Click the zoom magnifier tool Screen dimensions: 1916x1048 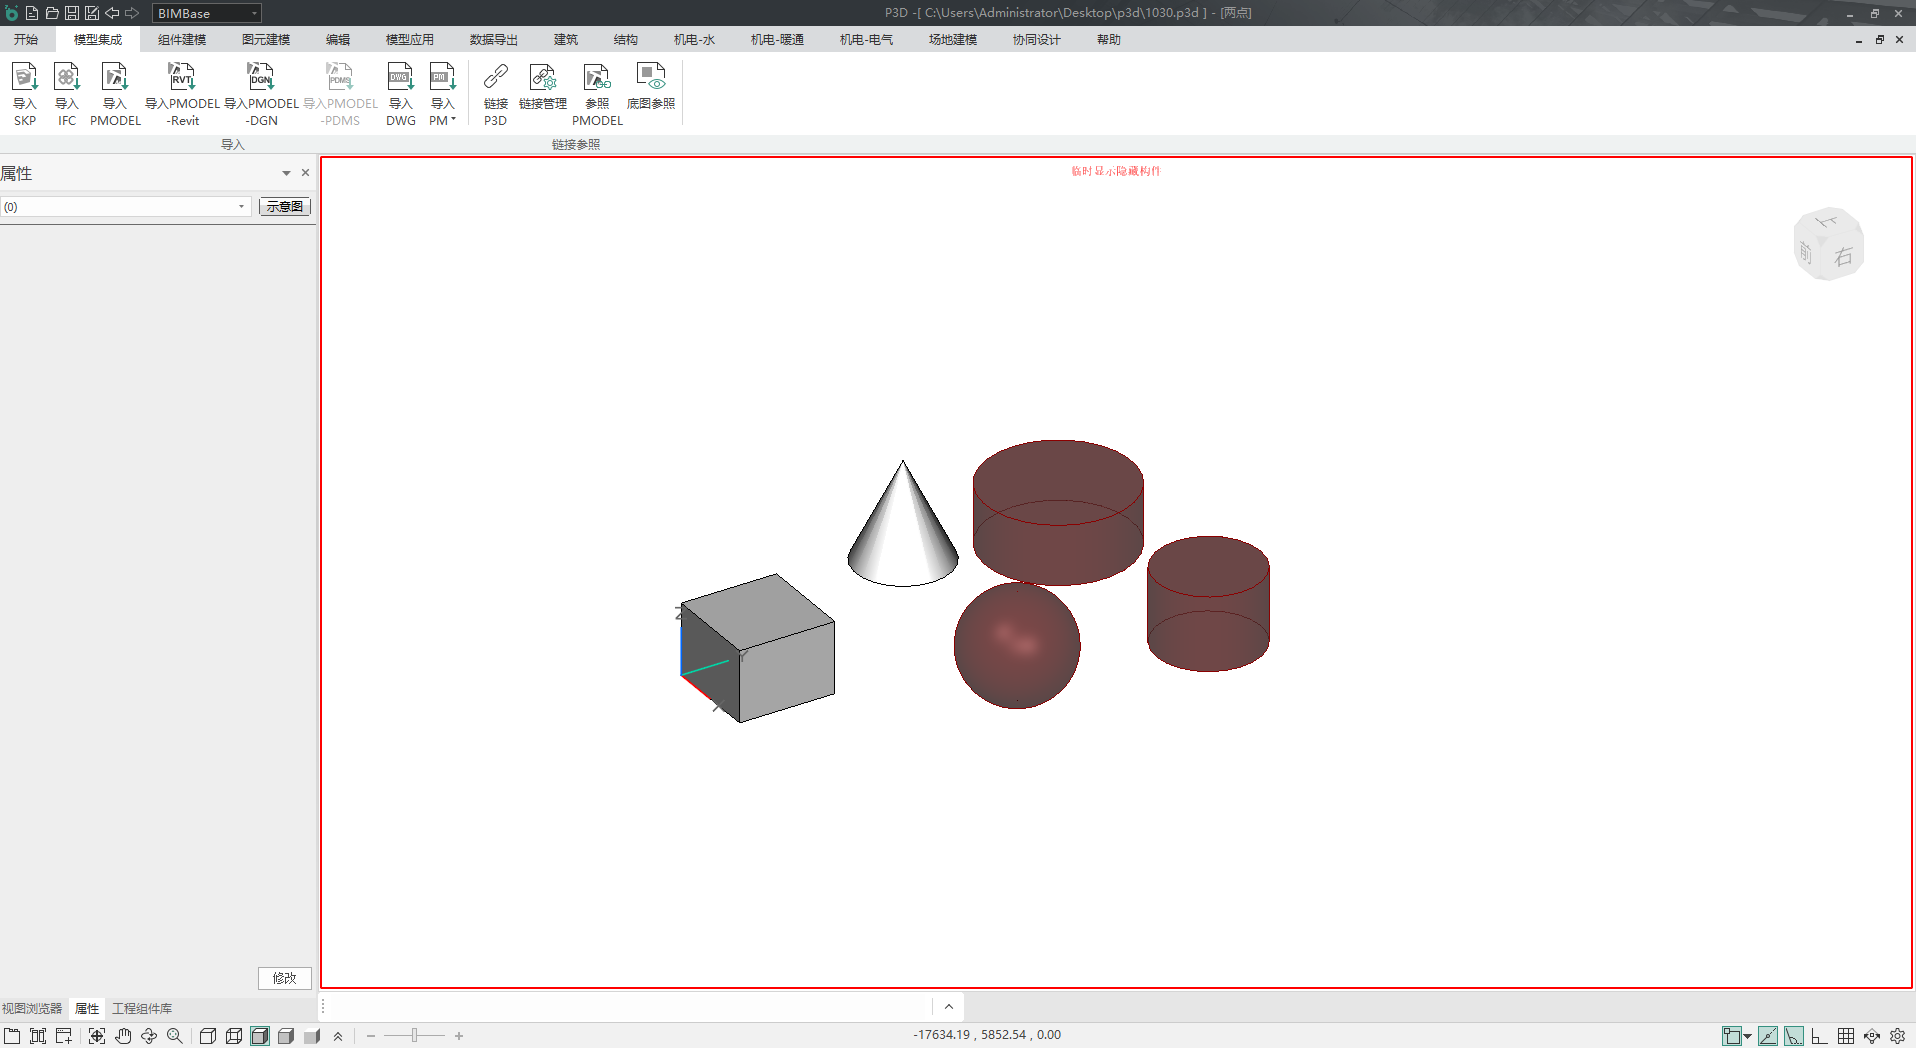click(x=175, y=1036)
